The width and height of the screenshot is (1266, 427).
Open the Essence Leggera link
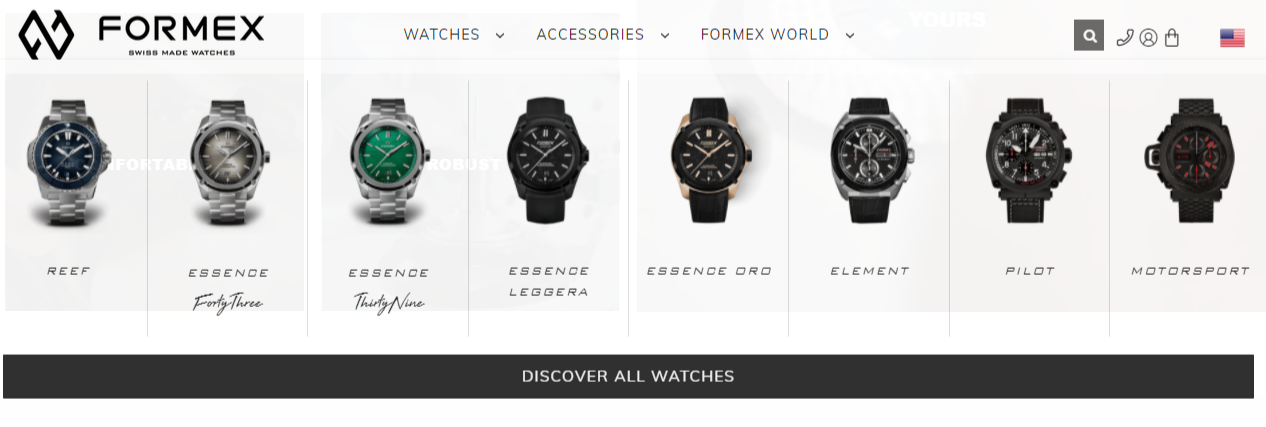coord(549,281)
